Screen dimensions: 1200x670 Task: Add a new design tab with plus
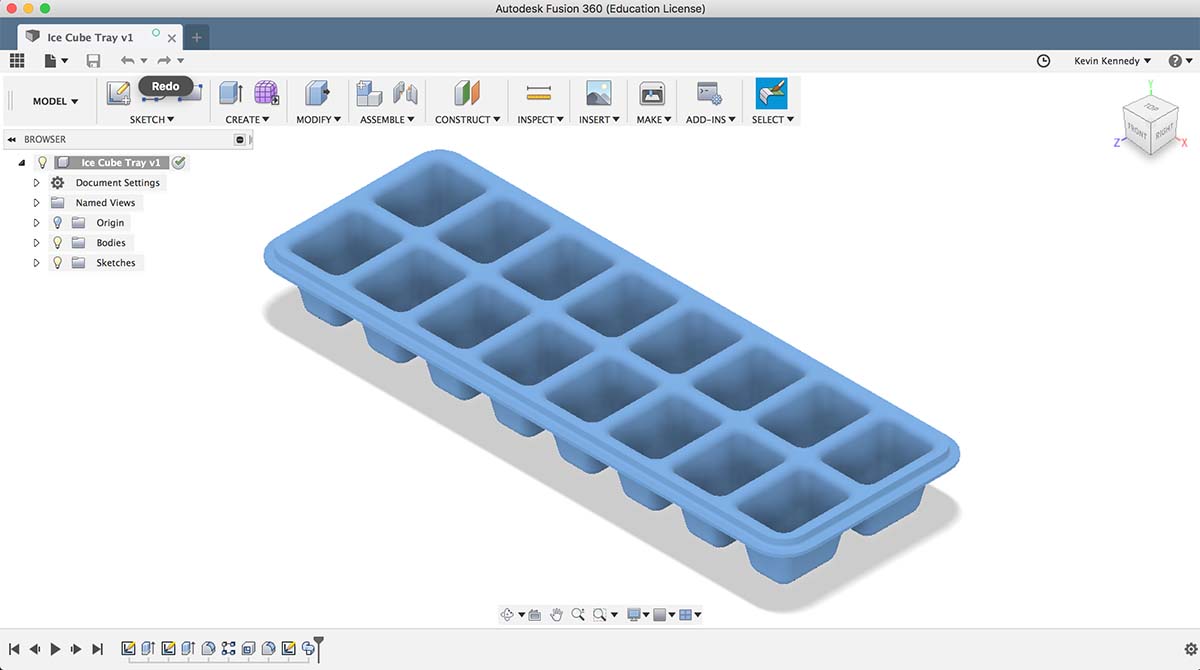[x=196, y=38]
